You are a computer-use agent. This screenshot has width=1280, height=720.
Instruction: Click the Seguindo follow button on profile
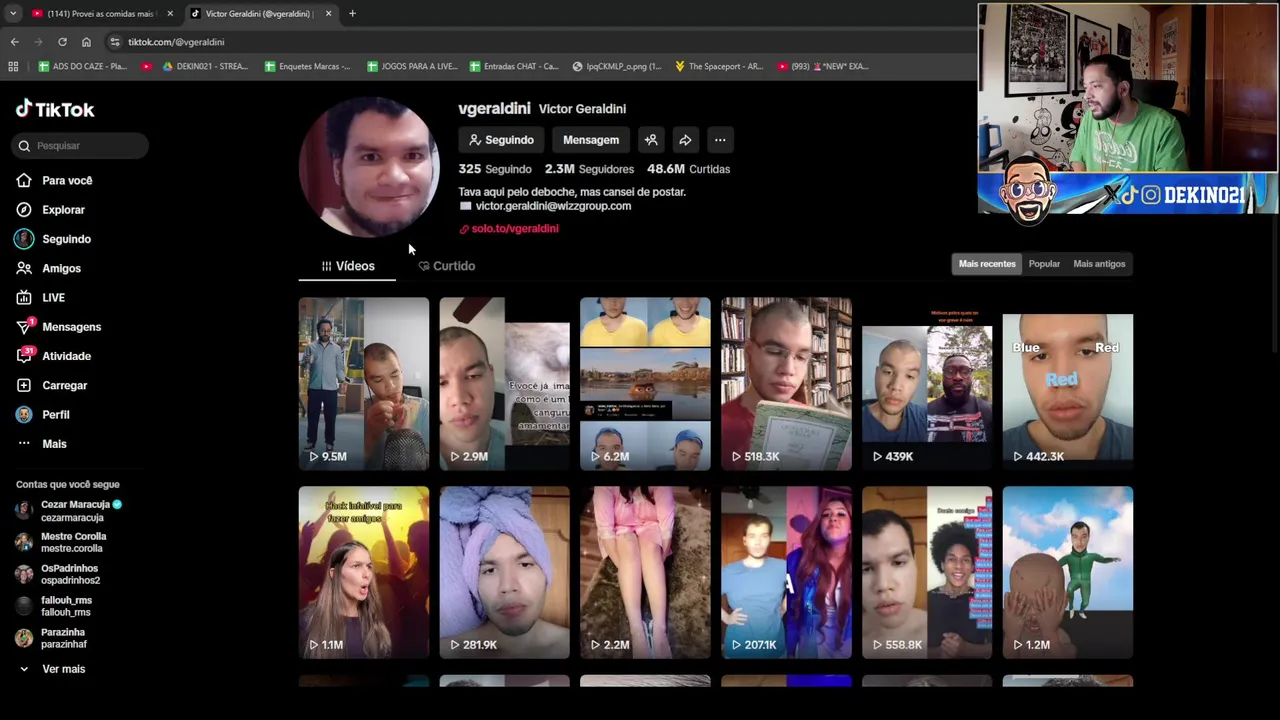click(x=502, y=140)
